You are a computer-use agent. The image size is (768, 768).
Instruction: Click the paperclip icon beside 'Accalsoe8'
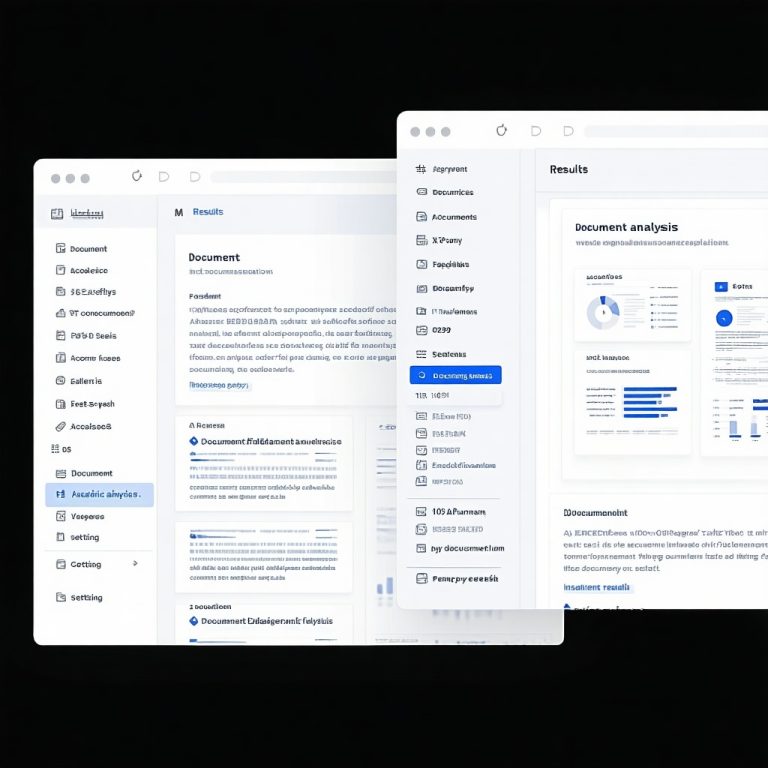coord(60,426)
